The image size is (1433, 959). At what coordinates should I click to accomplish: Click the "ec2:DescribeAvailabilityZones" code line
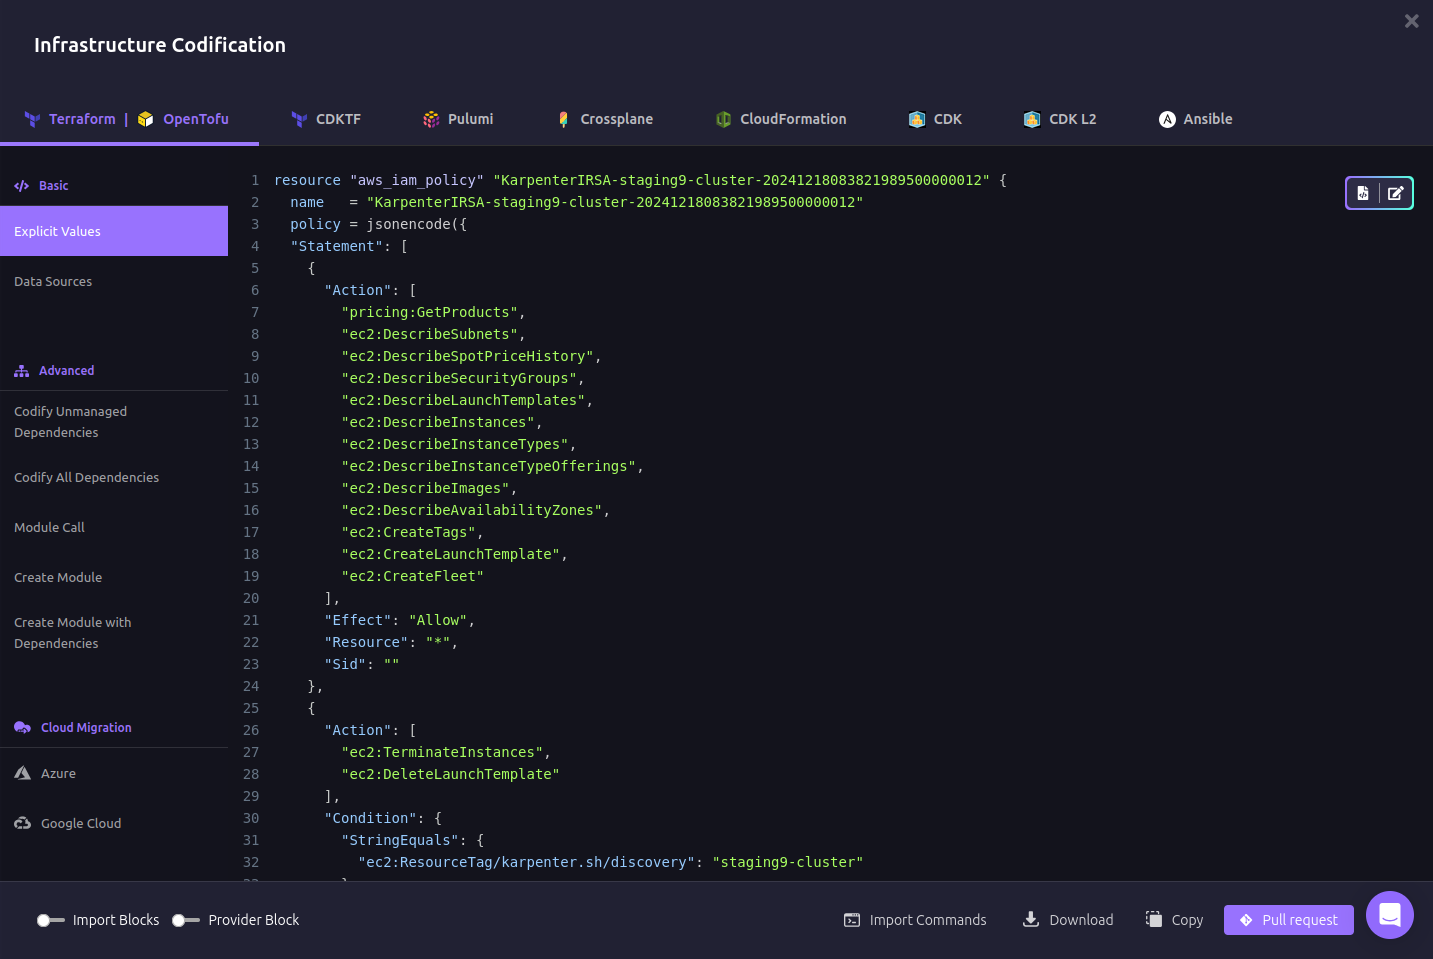point(475,510)
